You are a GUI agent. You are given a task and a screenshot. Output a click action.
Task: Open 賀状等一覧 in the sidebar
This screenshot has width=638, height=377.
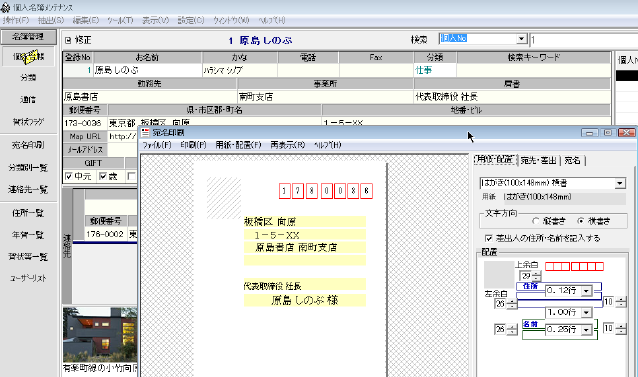tap(28, 257)
